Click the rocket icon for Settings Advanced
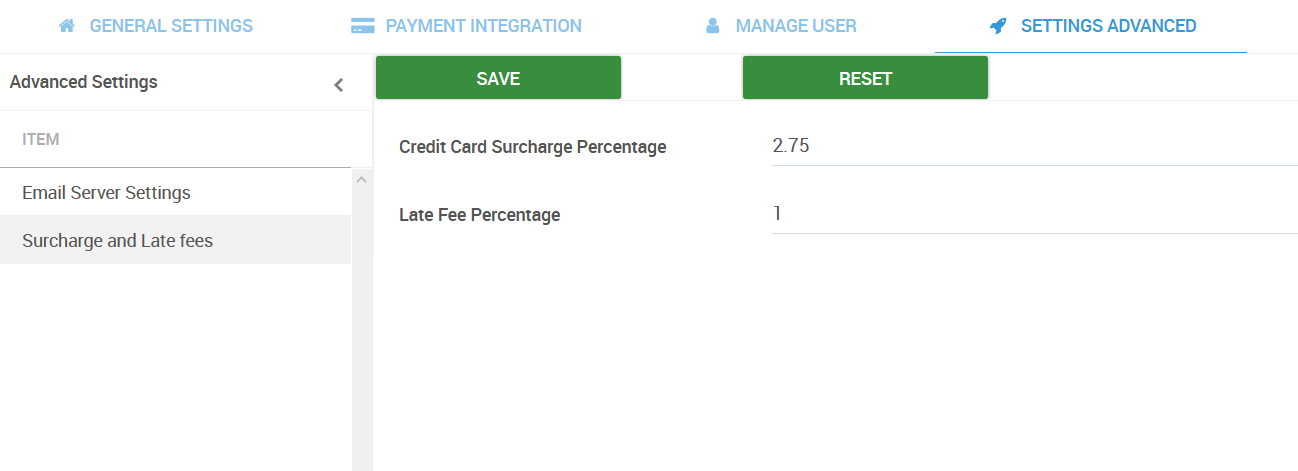Image resolution: width=1298 pixels, height=471 pixels. (998, 26)
